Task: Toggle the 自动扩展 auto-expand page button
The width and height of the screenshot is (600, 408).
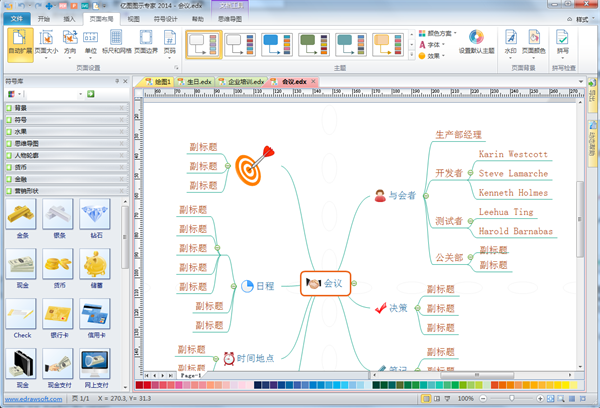Action: (20, 44)
